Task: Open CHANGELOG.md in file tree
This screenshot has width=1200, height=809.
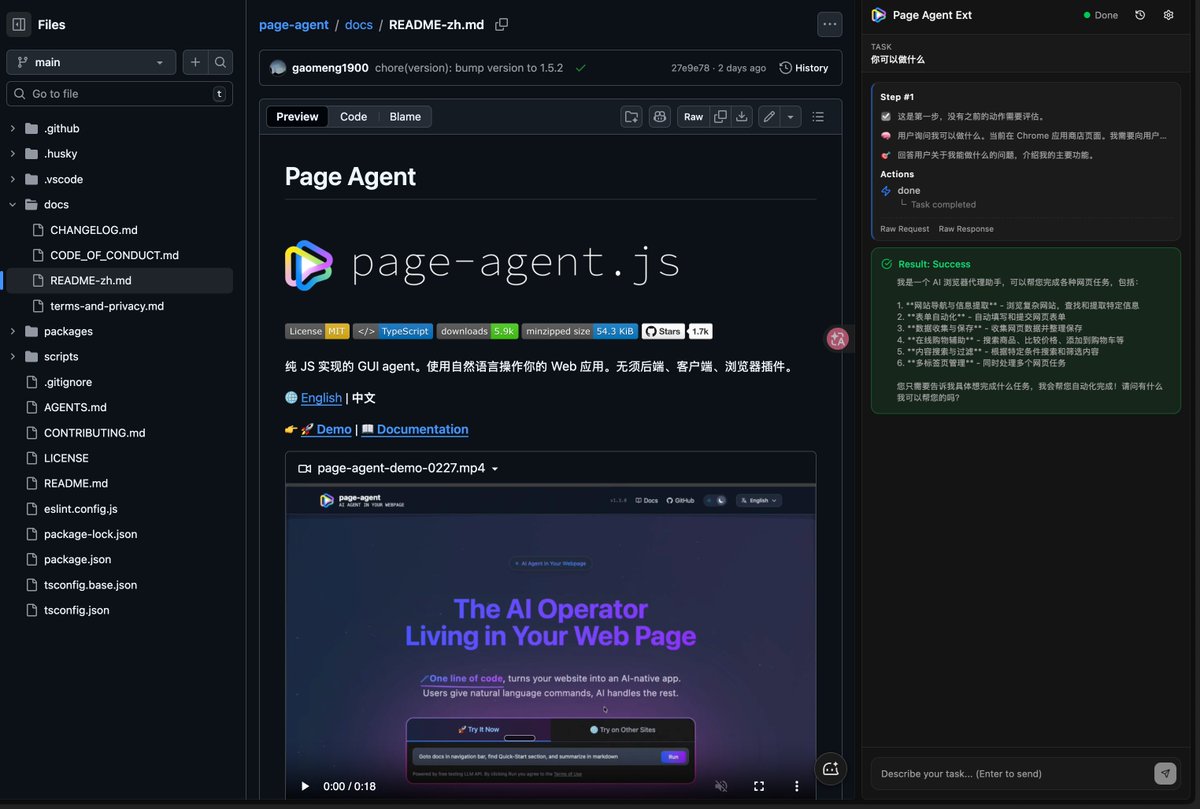Action: pos(94,230)
